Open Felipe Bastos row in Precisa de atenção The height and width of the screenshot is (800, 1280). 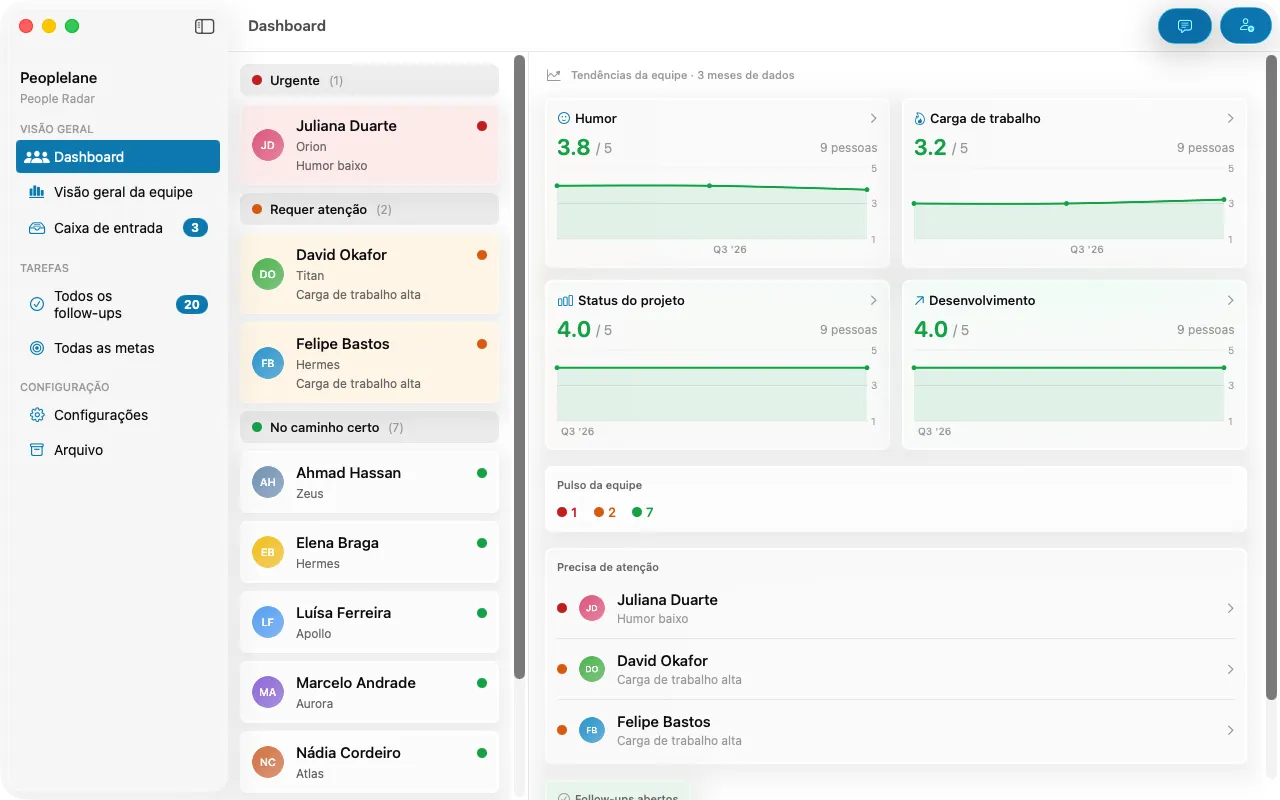(x=896, y=730)
